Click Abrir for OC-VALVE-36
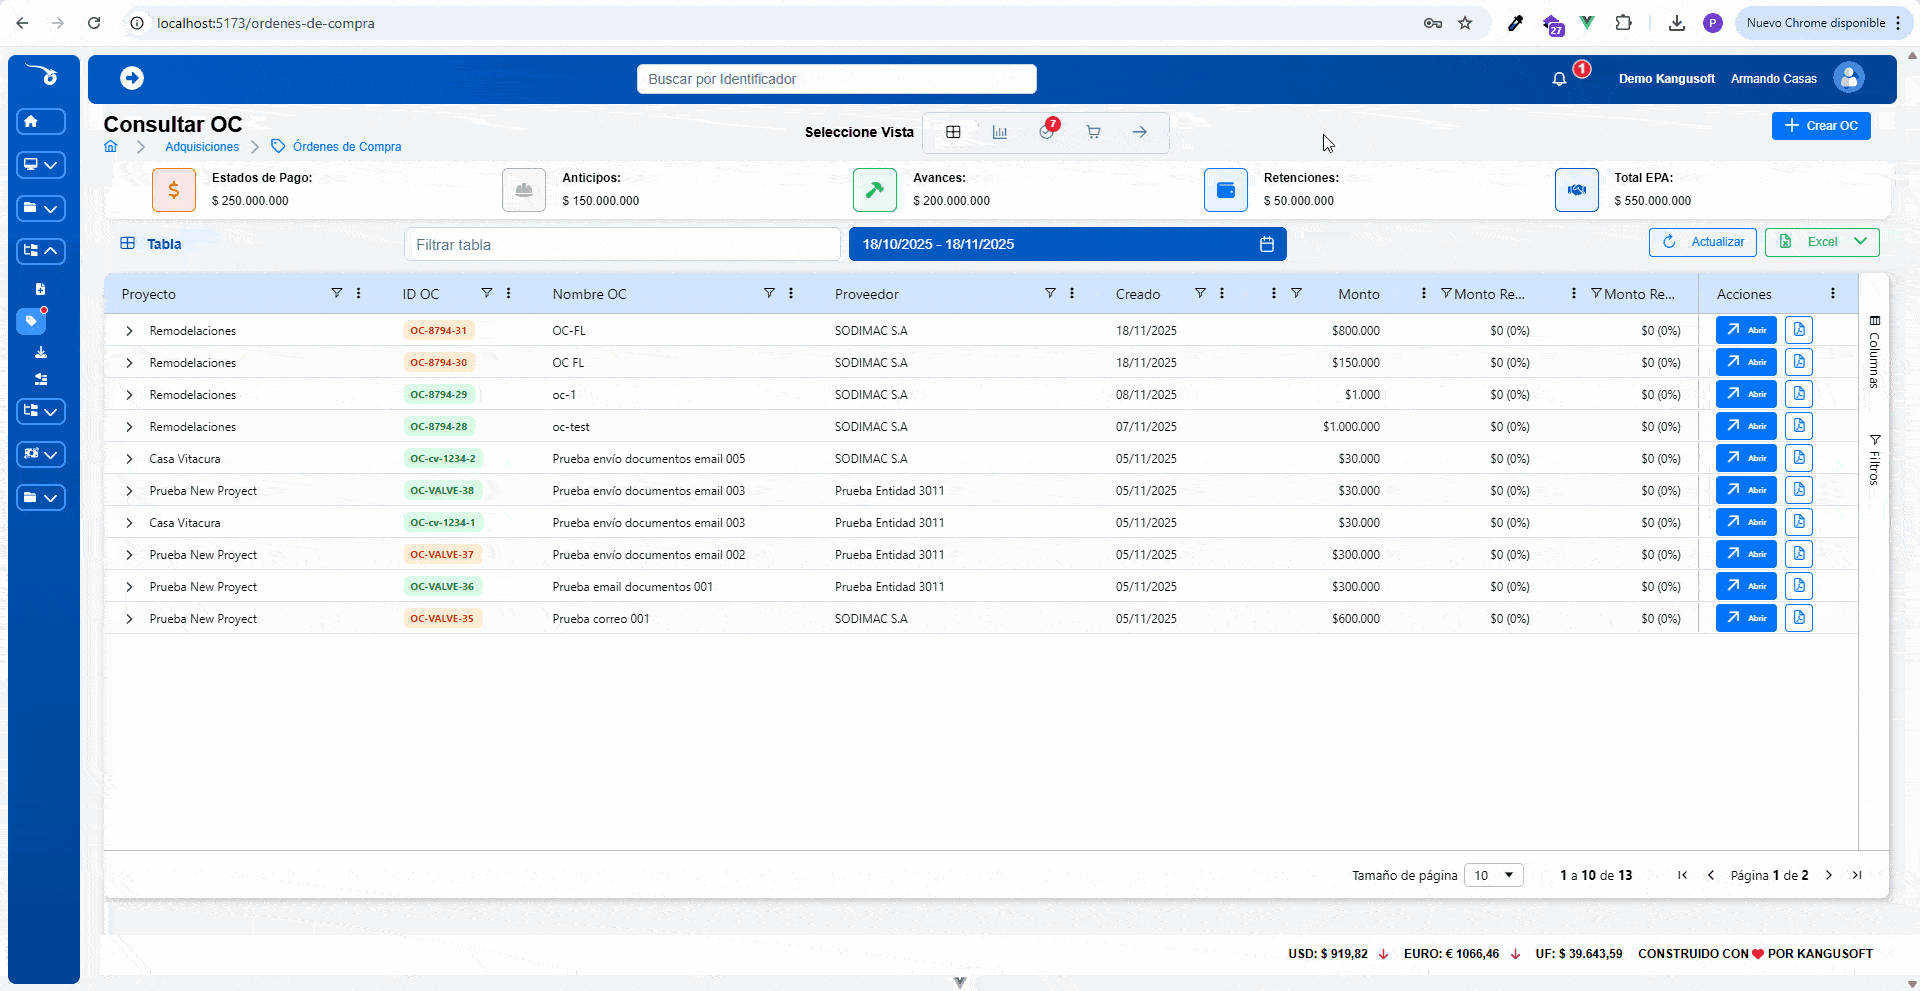The image size is (1920, 991). (x=1746, y=586)
